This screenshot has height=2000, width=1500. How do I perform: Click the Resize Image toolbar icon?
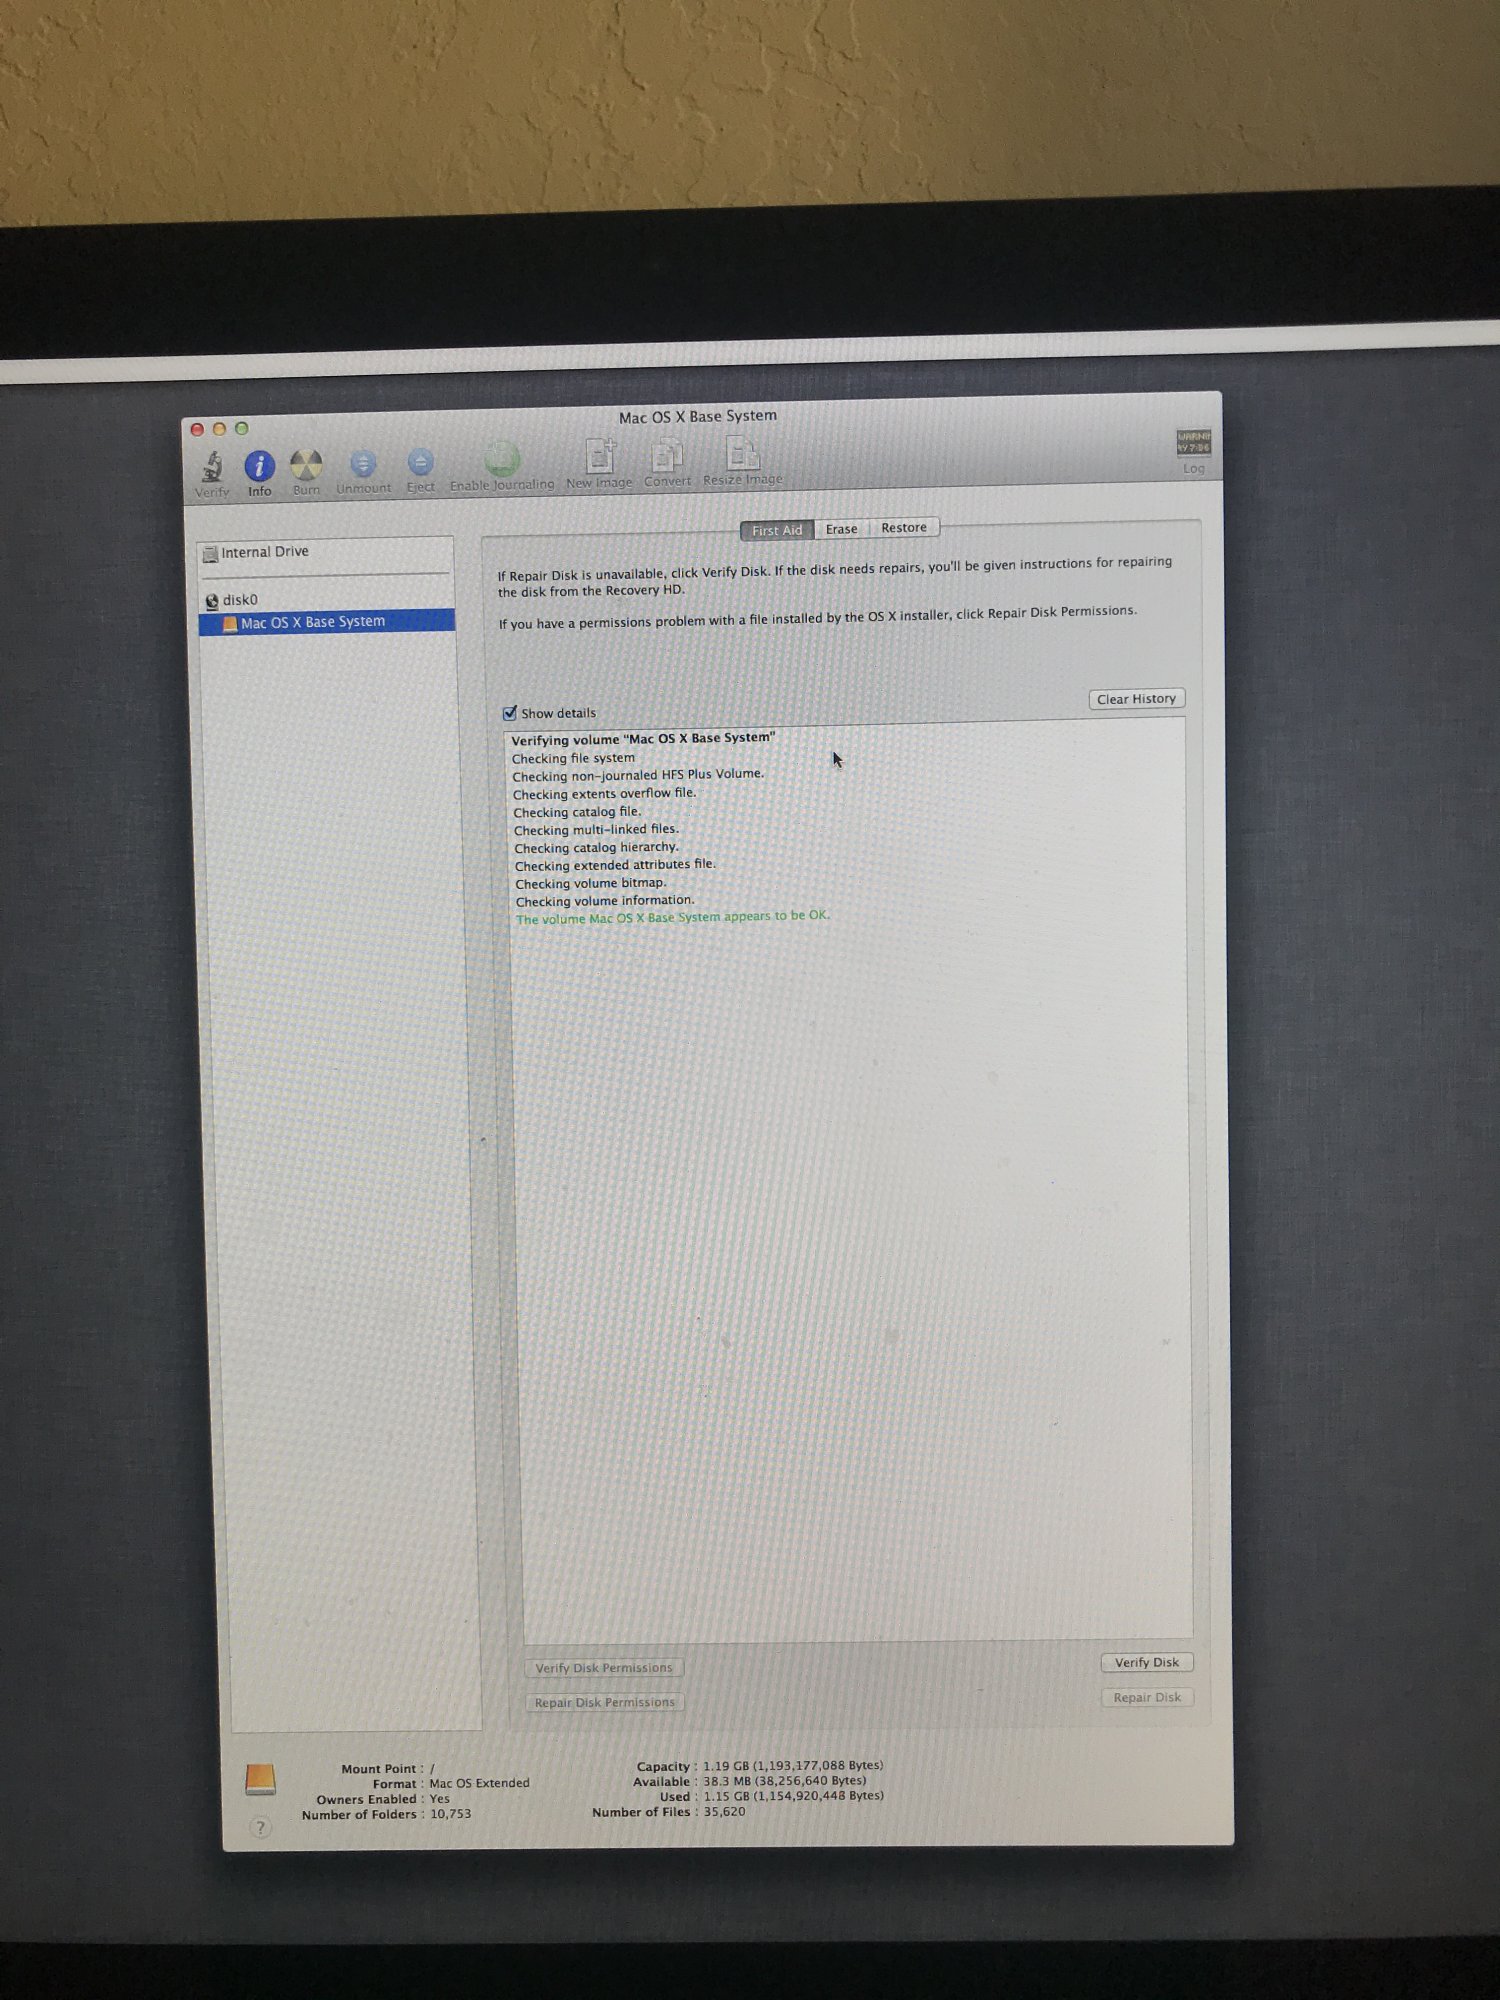tap(742, 453)
